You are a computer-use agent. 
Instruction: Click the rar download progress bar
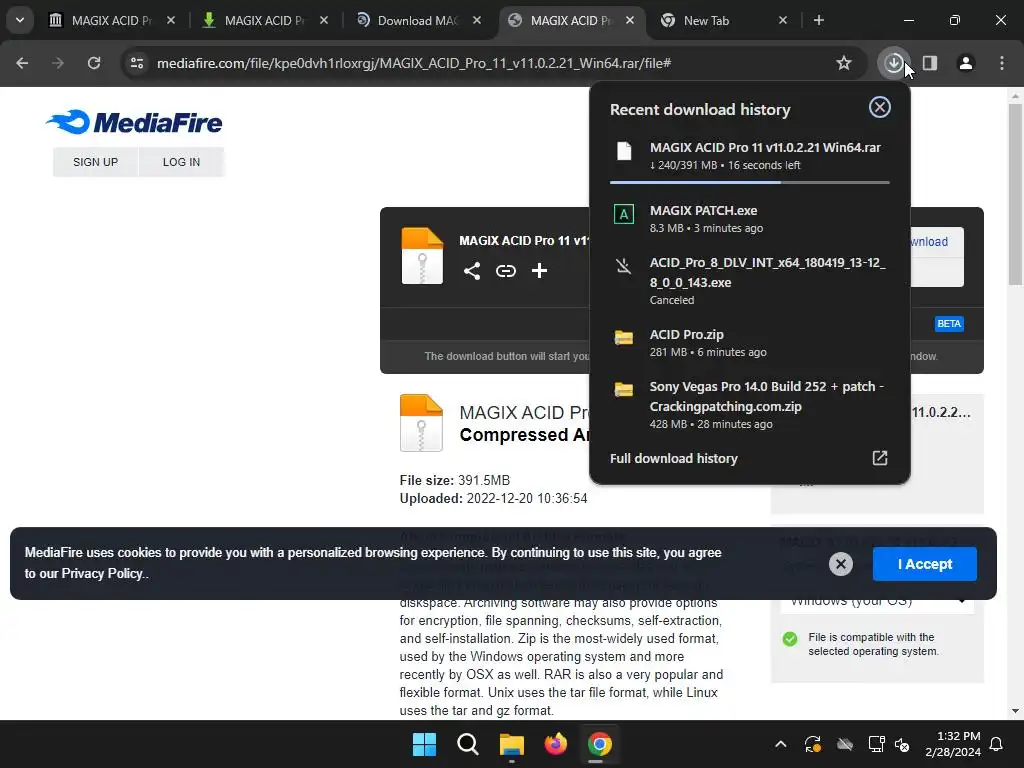pos(750,182)
